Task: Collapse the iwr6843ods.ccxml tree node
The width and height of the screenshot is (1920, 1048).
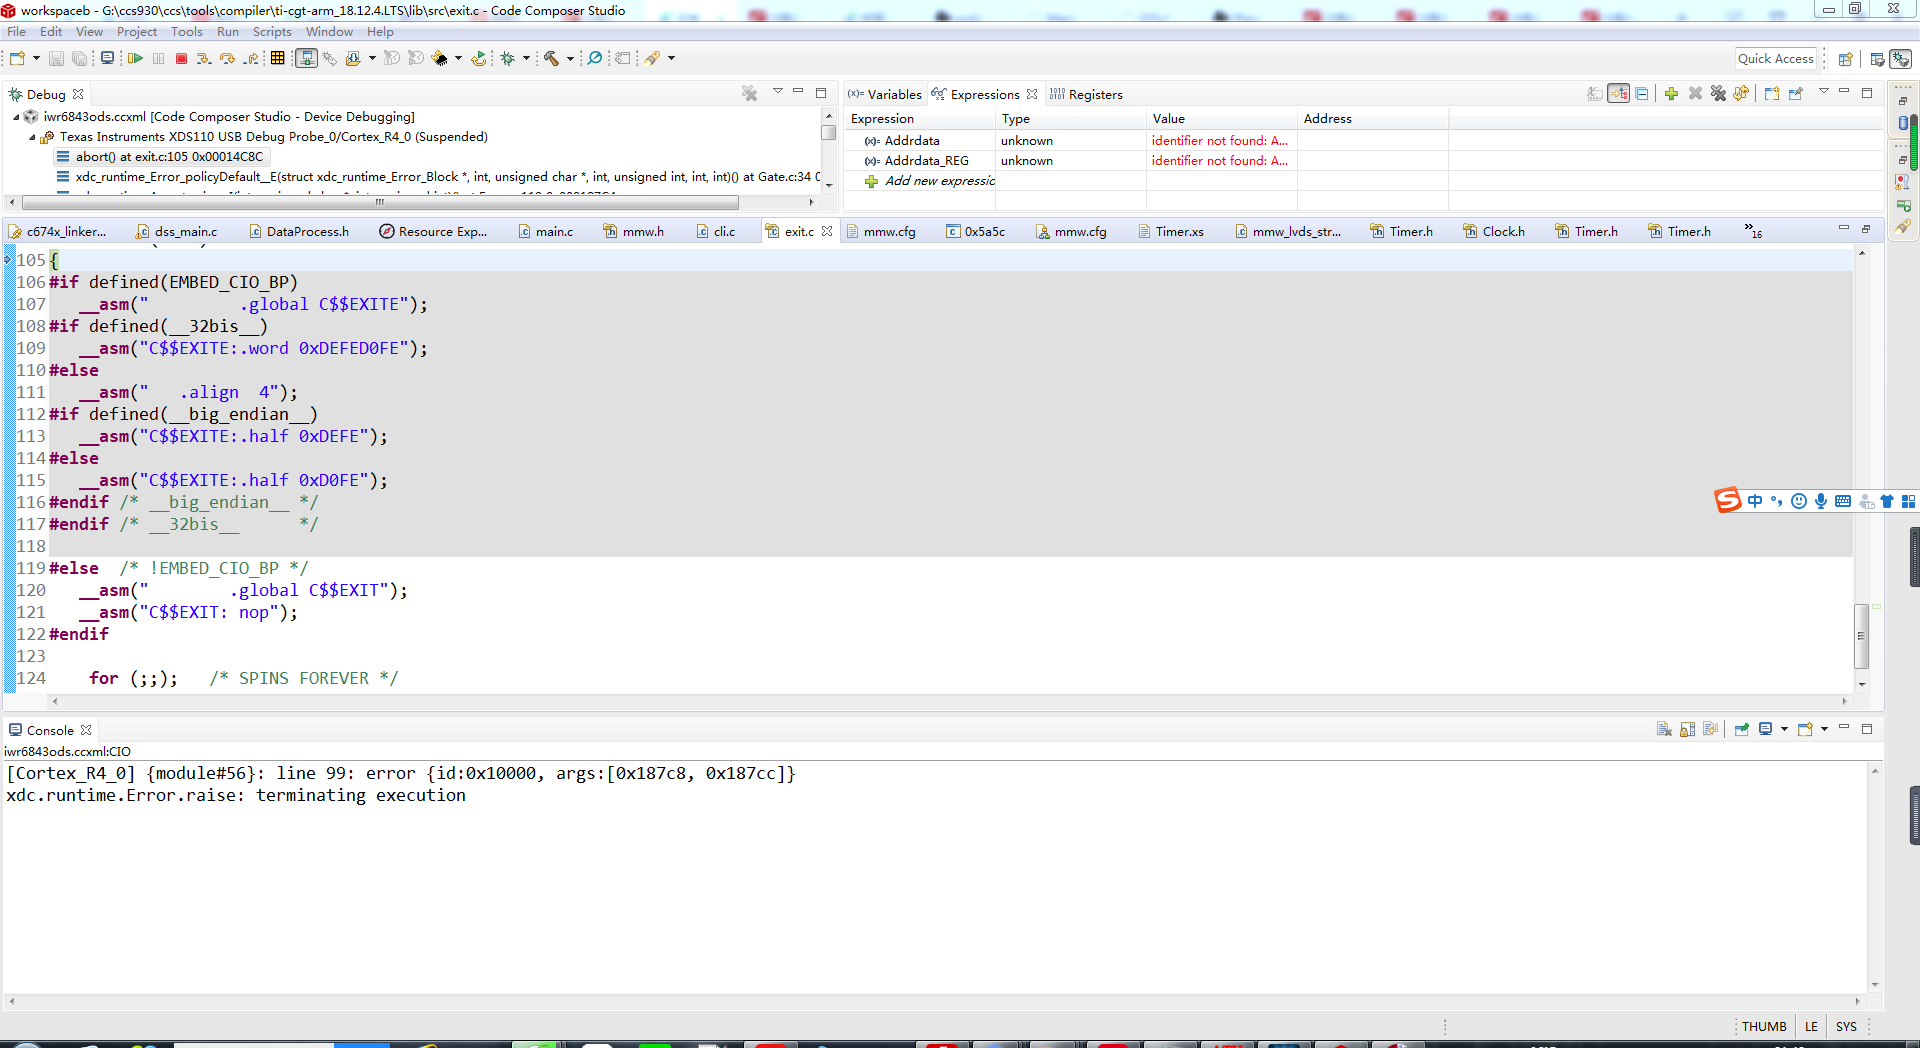Action: pos(17,117)
